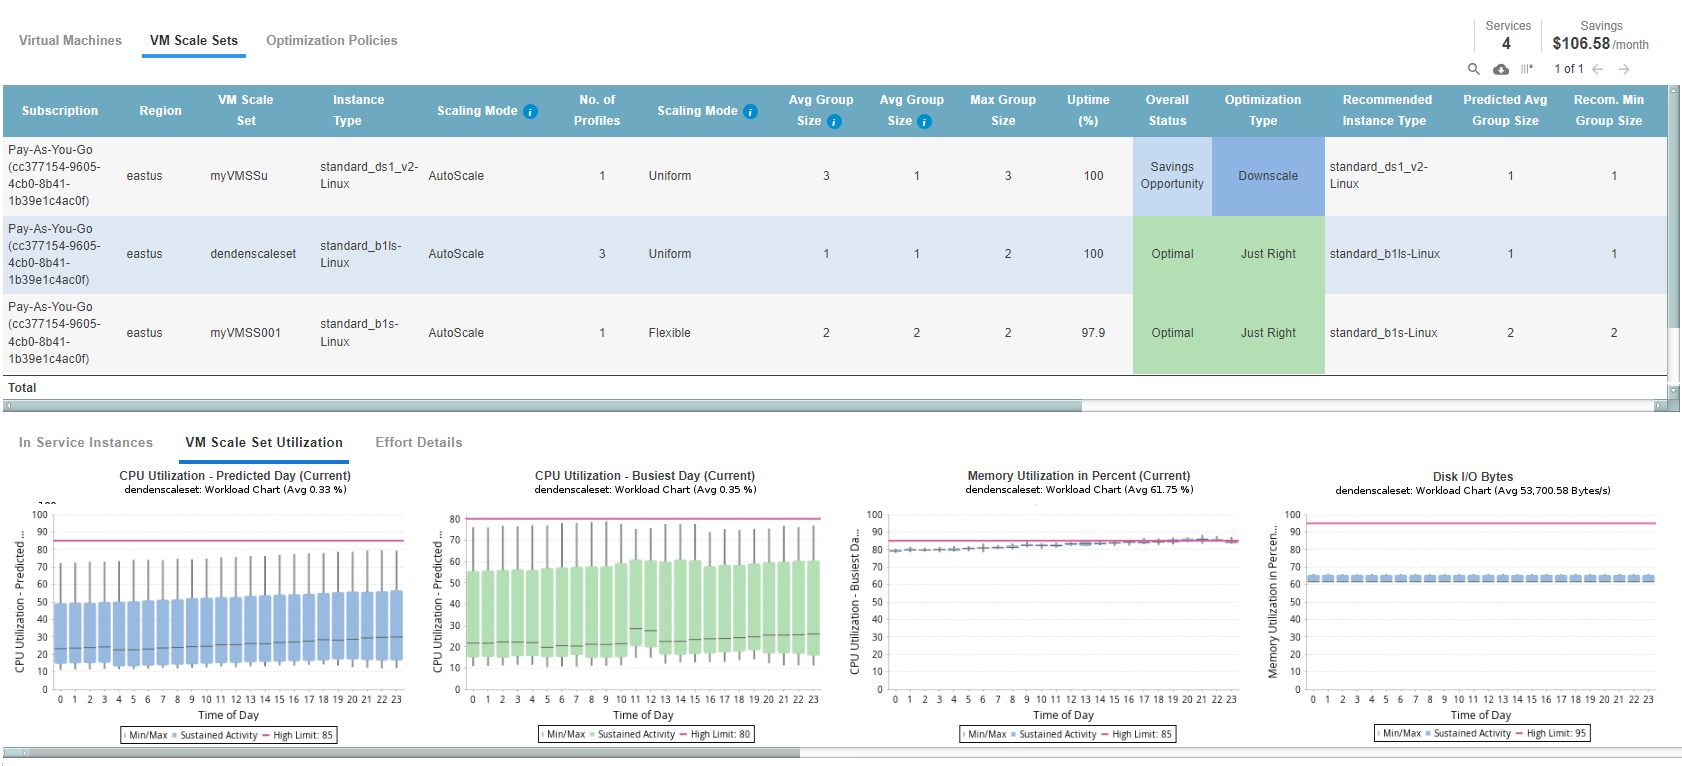The width and height of the screenshot is (1682, 766).
Task: Go to the next page arrow
Action: click(1624, 69)
